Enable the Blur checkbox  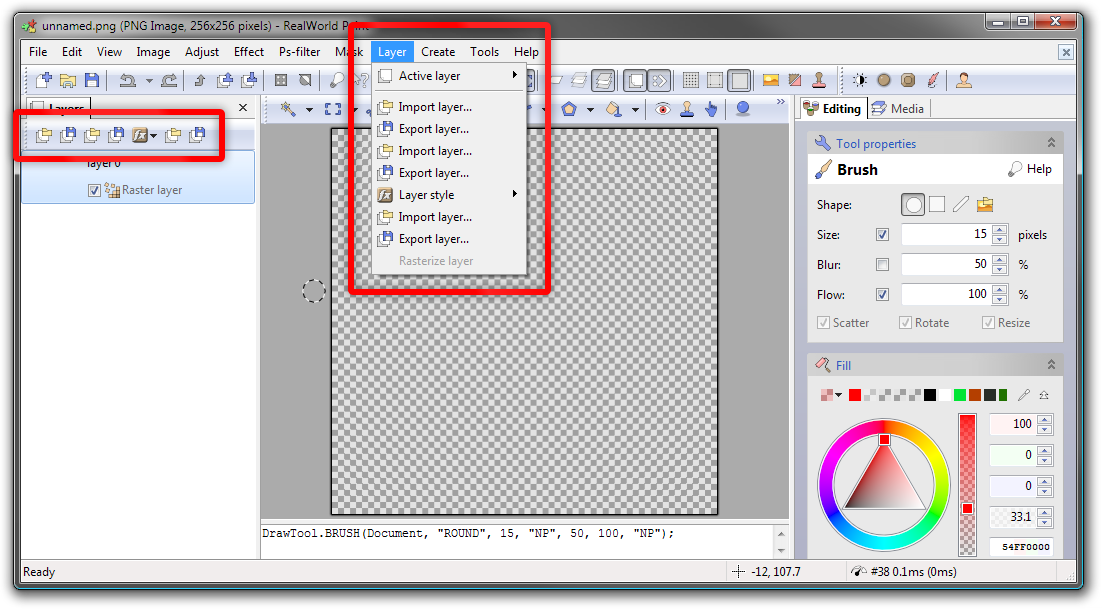[881, 265]
